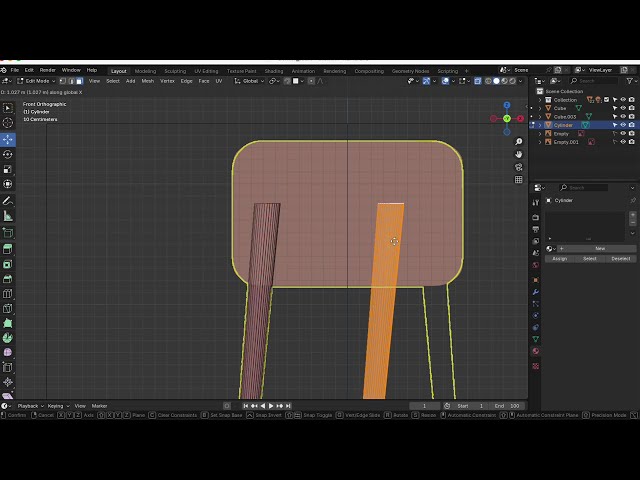The height and width of the screenshot is (480, 640).
Task: Open the Material properties tab icon
Action: (536, 351)
